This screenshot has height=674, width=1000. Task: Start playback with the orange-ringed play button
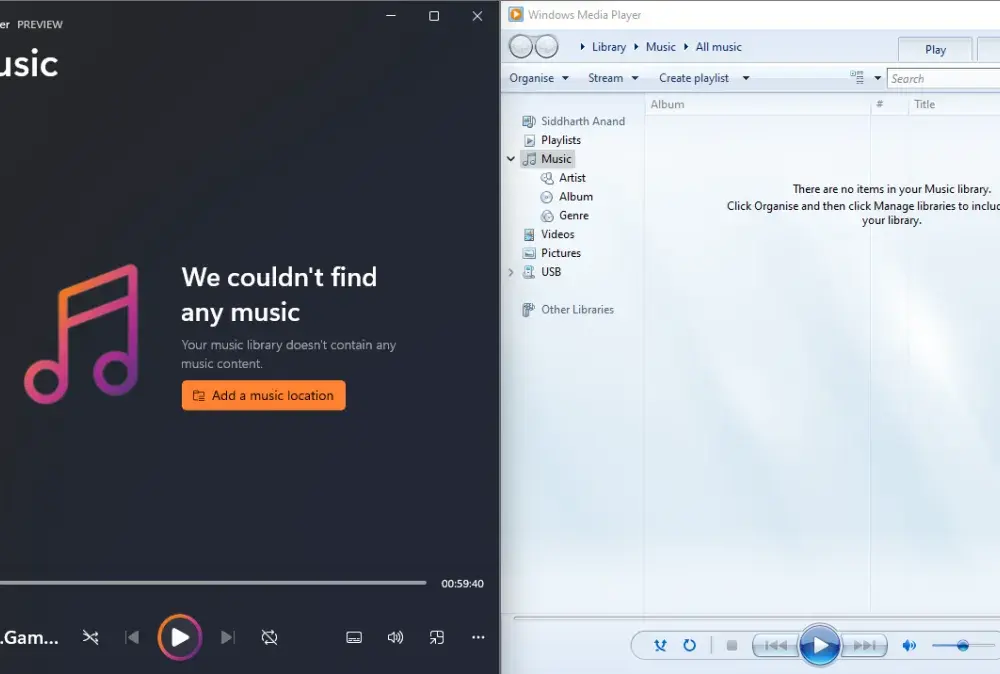(180, 637)
